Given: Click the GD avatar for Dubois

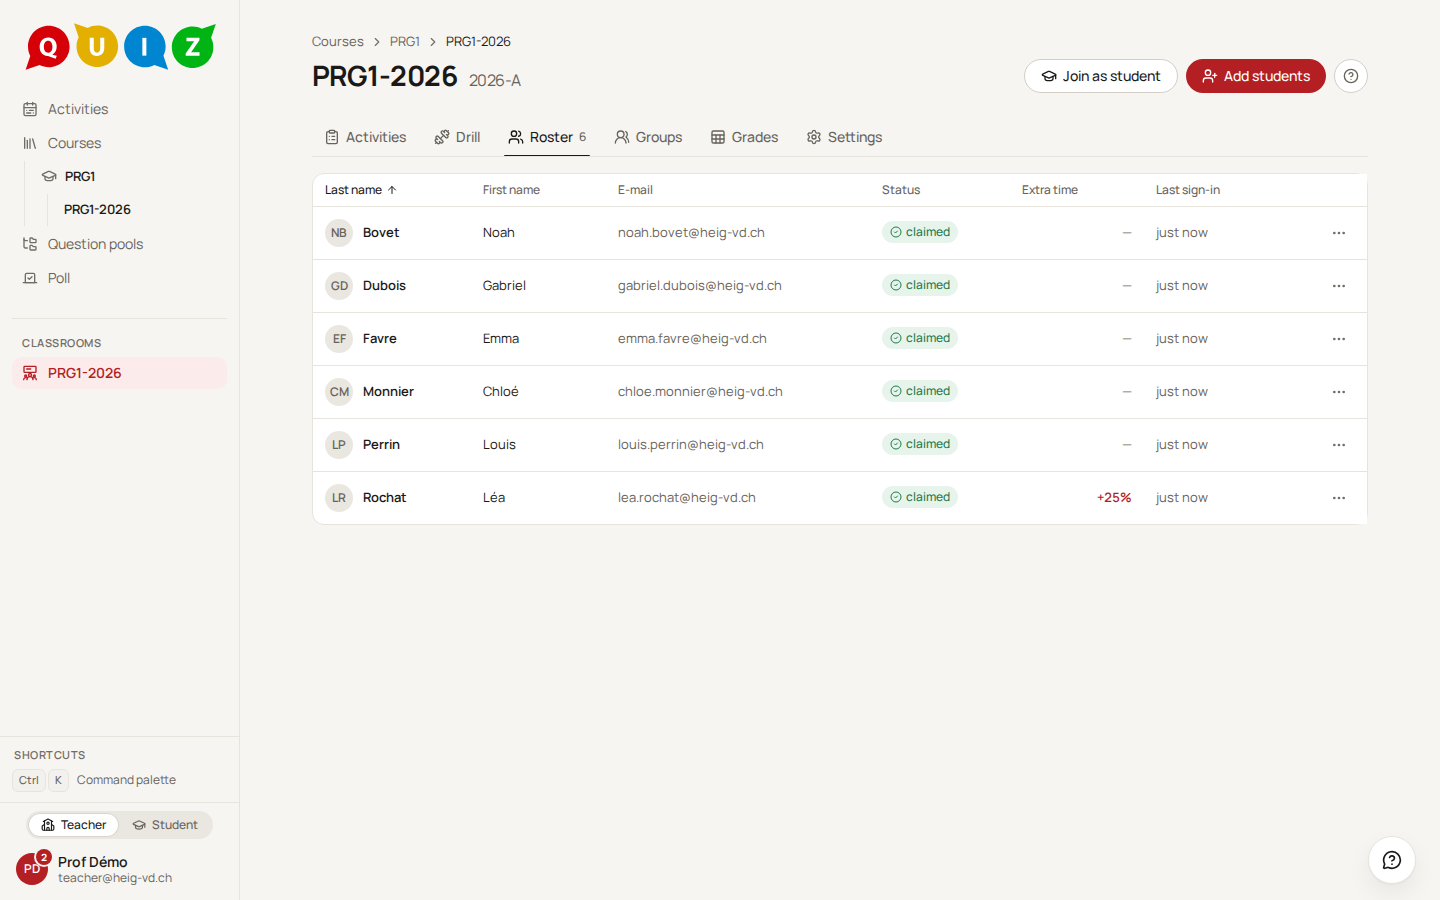Looking at the screenshot, I should (x=339, y=286).
